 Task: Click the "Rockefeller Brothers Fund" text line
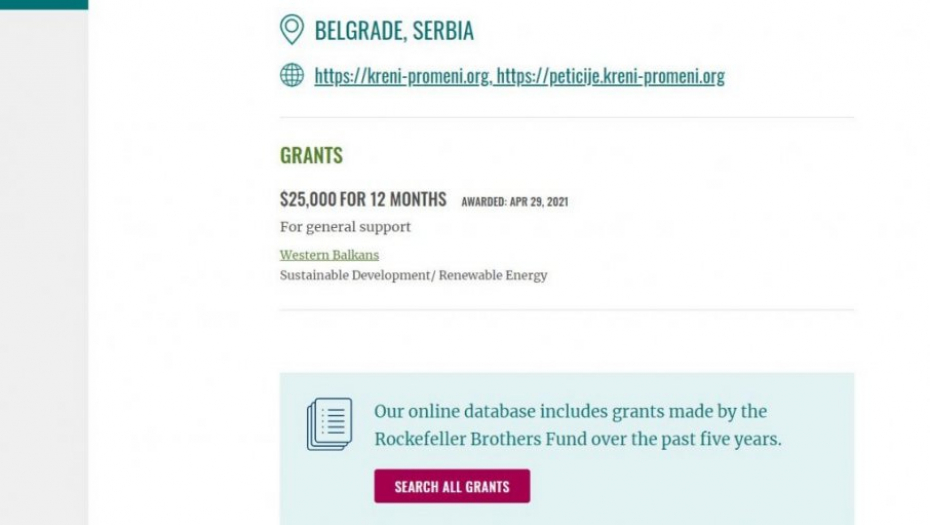[577, 439]
